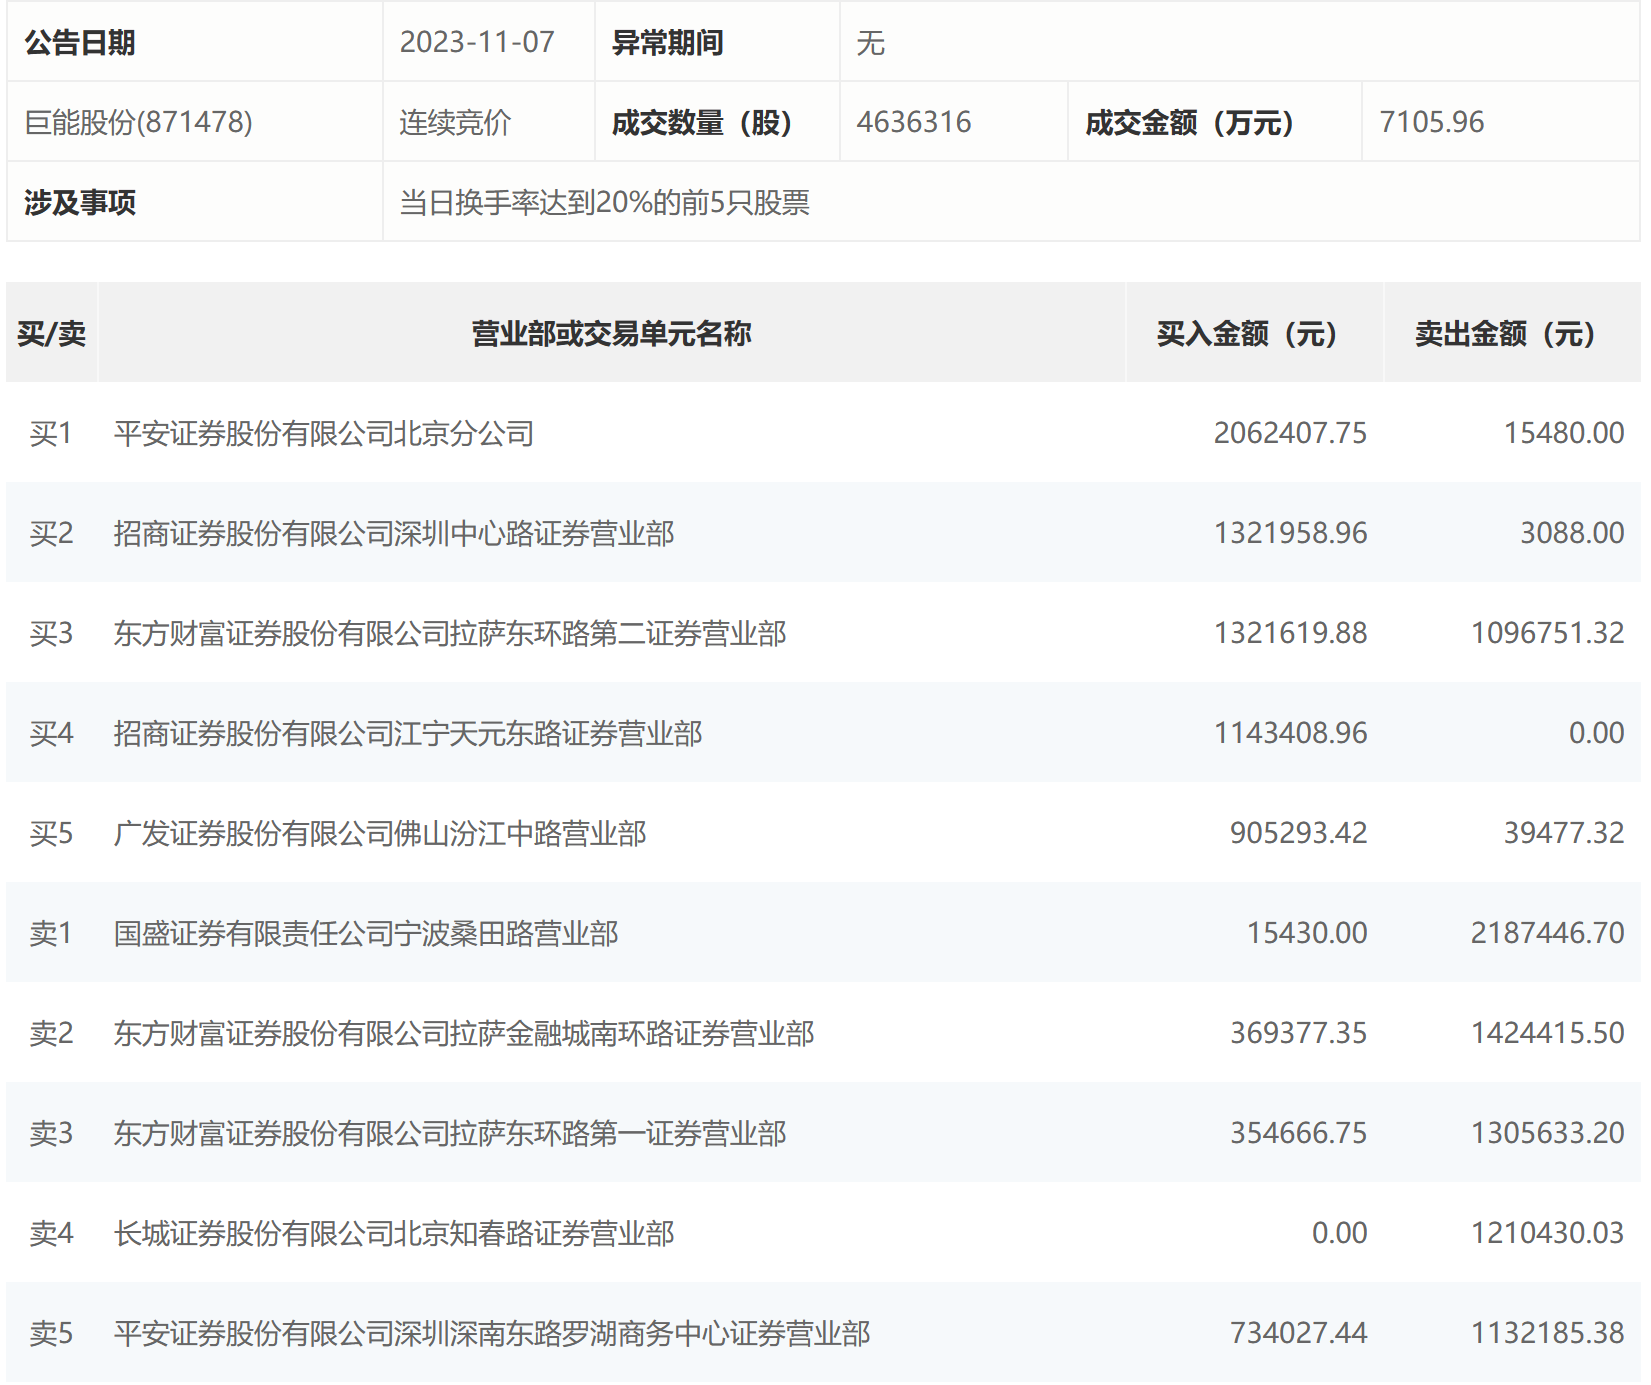
Task: Select sell amount 15480.00
Action: [1564, 433]
